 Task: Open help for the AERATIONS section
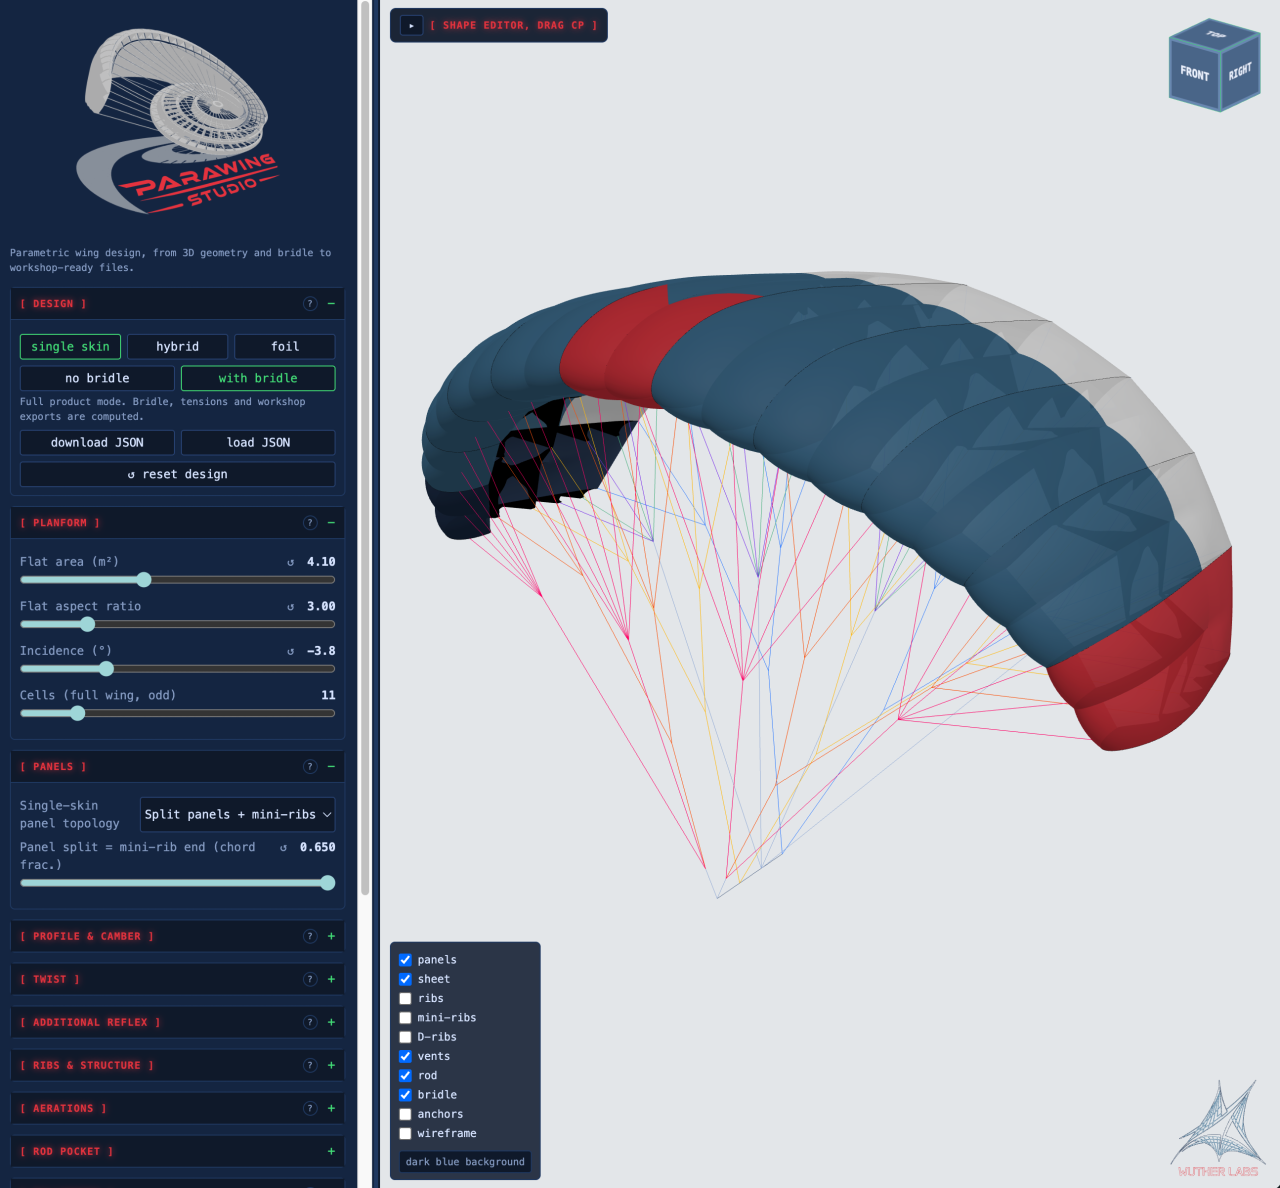pyautogui.click(x=310, y=1109)
